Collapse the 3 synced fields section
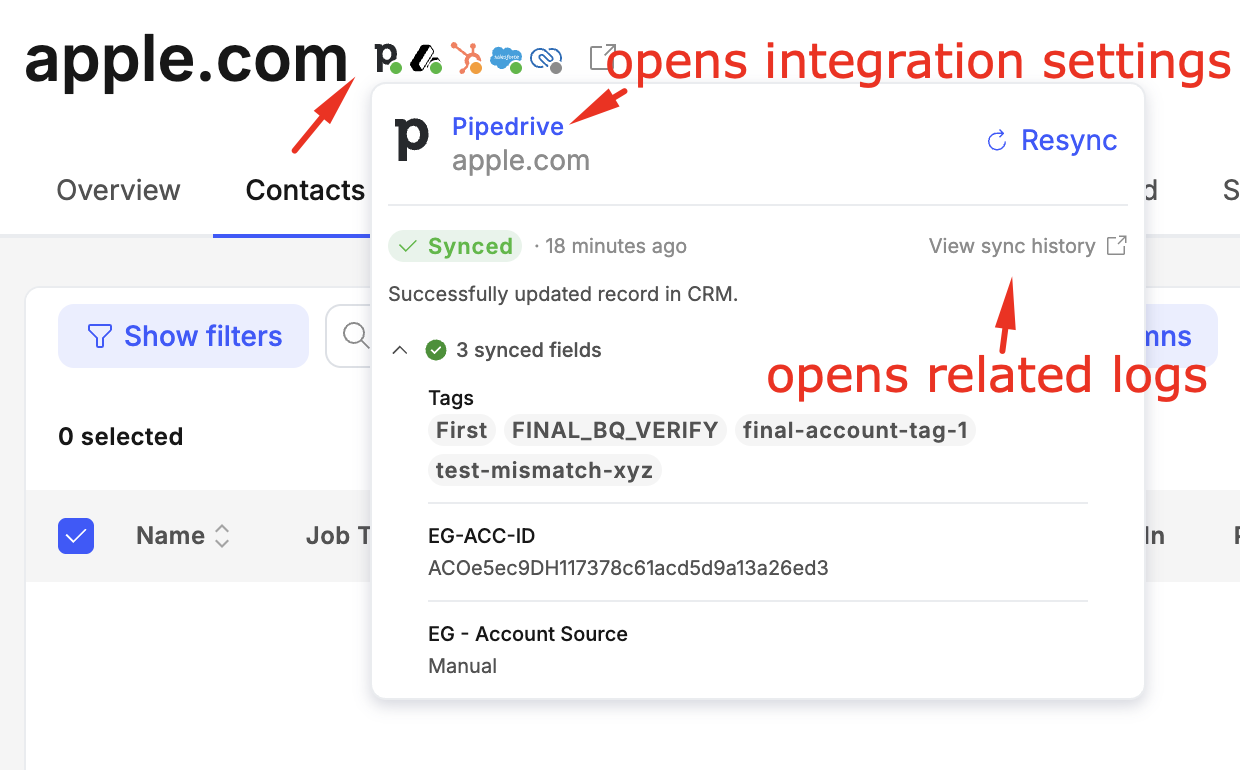1240x770 pixels. click(x=400, y=350)
